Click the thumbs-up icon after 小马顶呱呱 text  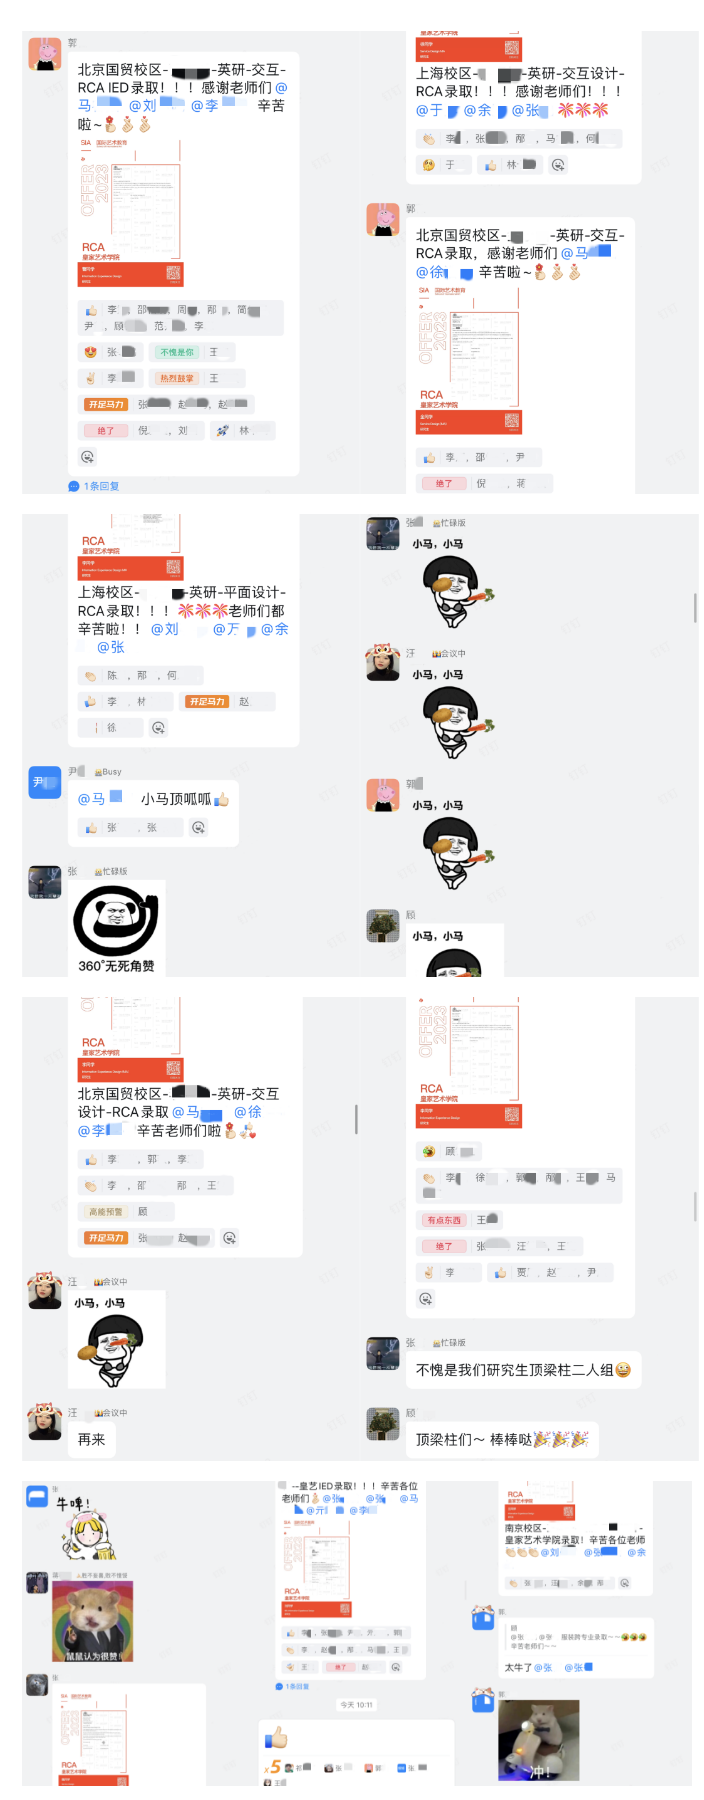pyautogui.click(x=222, y=799)
